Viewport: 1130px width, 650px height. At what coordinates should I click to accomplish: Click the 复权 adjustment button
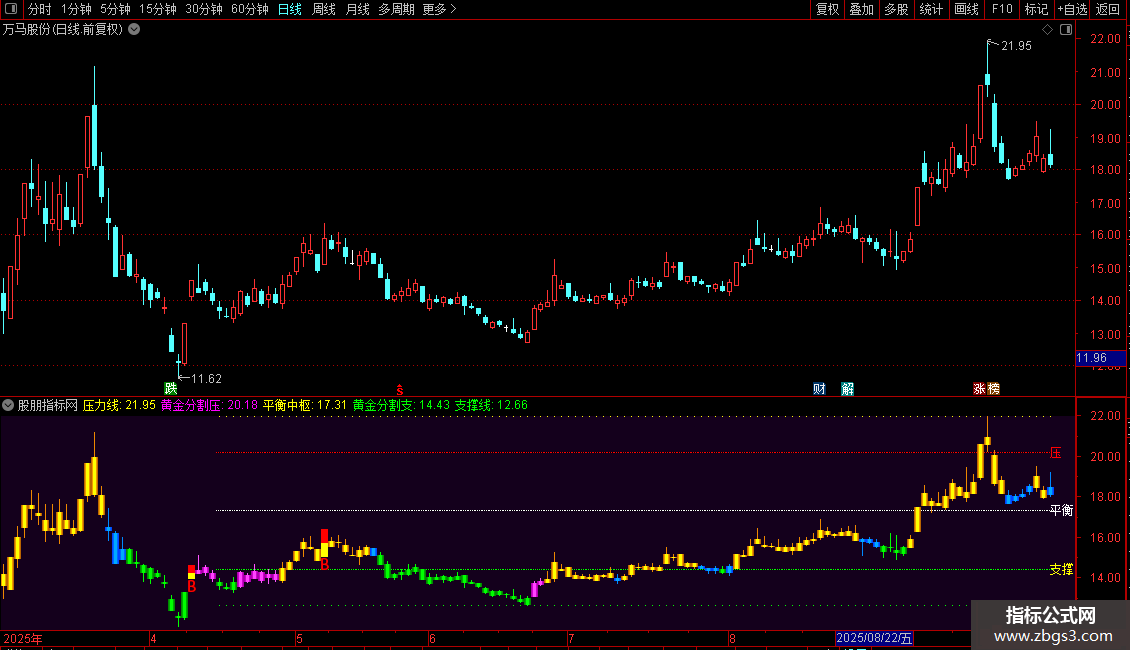pyautogui.click(x=827, y=9)
